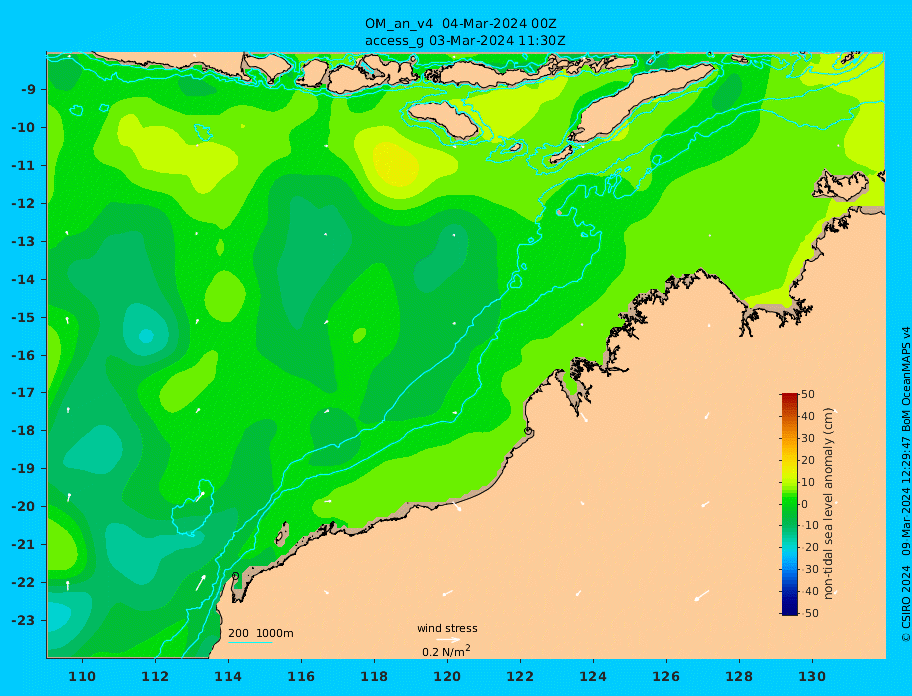Click latitude axis label -19

23,468
